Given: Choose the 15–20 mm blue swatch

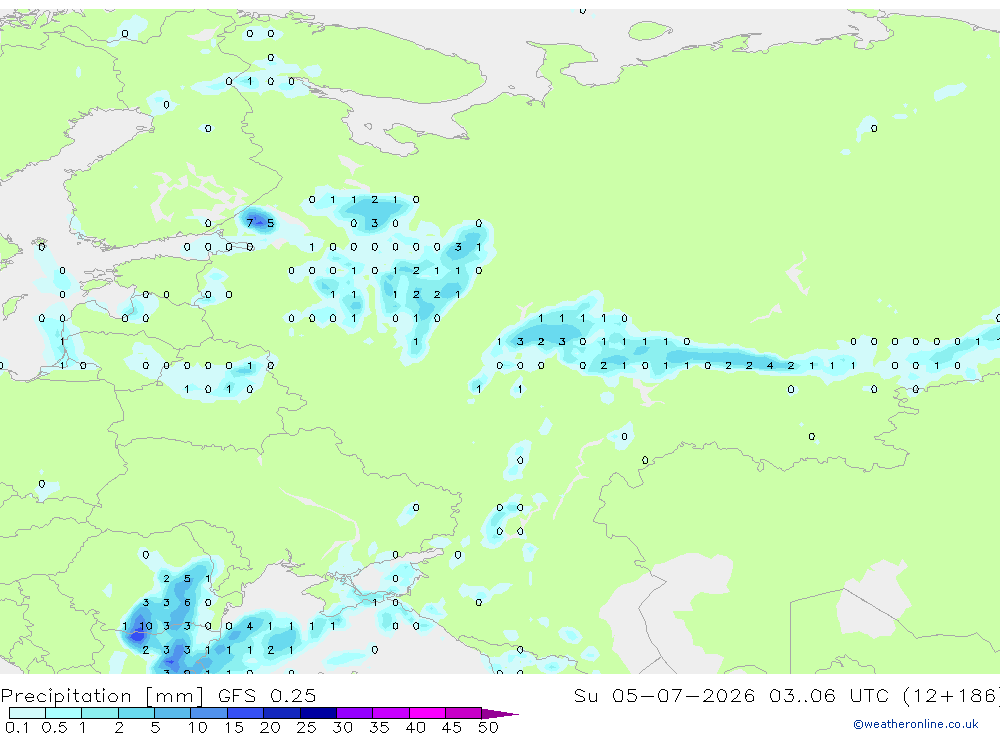Looking at the screenshot, I should (x=246, y=713).
